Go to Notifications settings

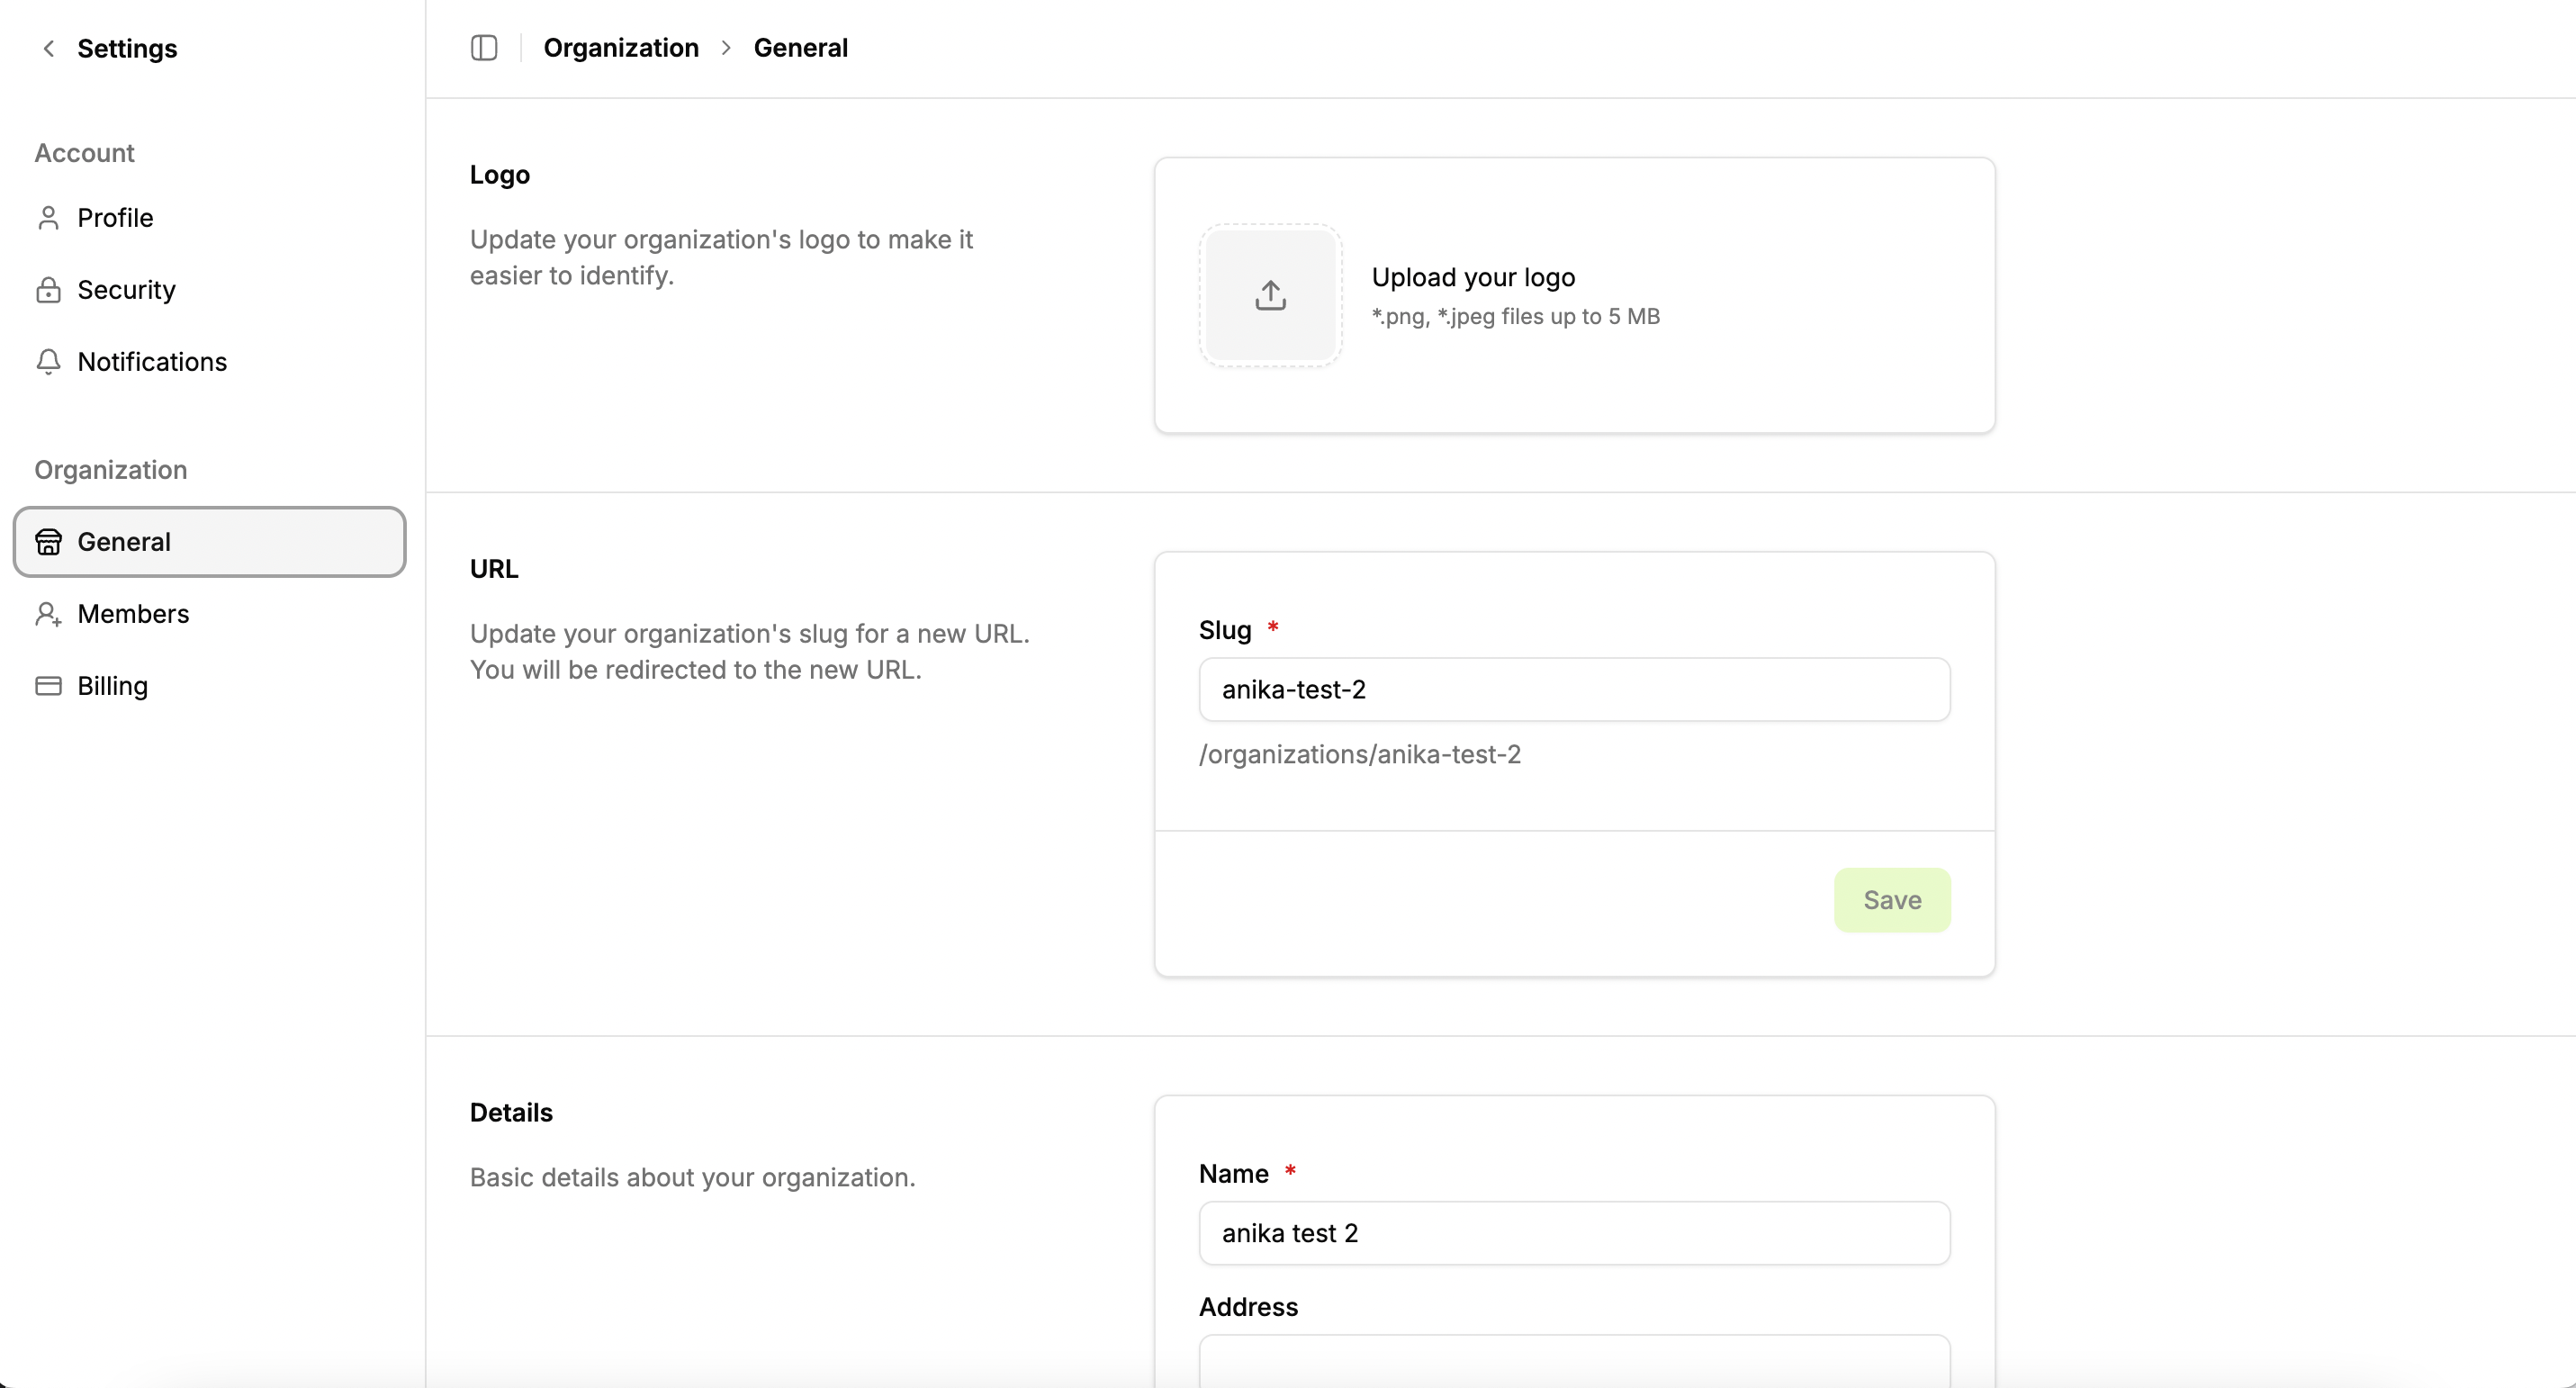click(152, 362)
